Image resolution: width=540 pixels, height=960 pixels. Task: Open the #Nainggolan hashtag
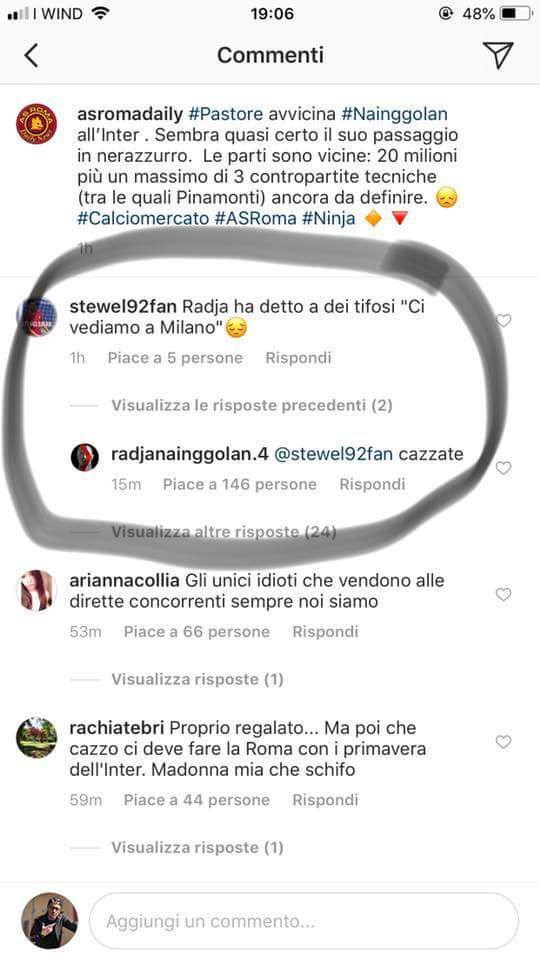click(394, 114)
